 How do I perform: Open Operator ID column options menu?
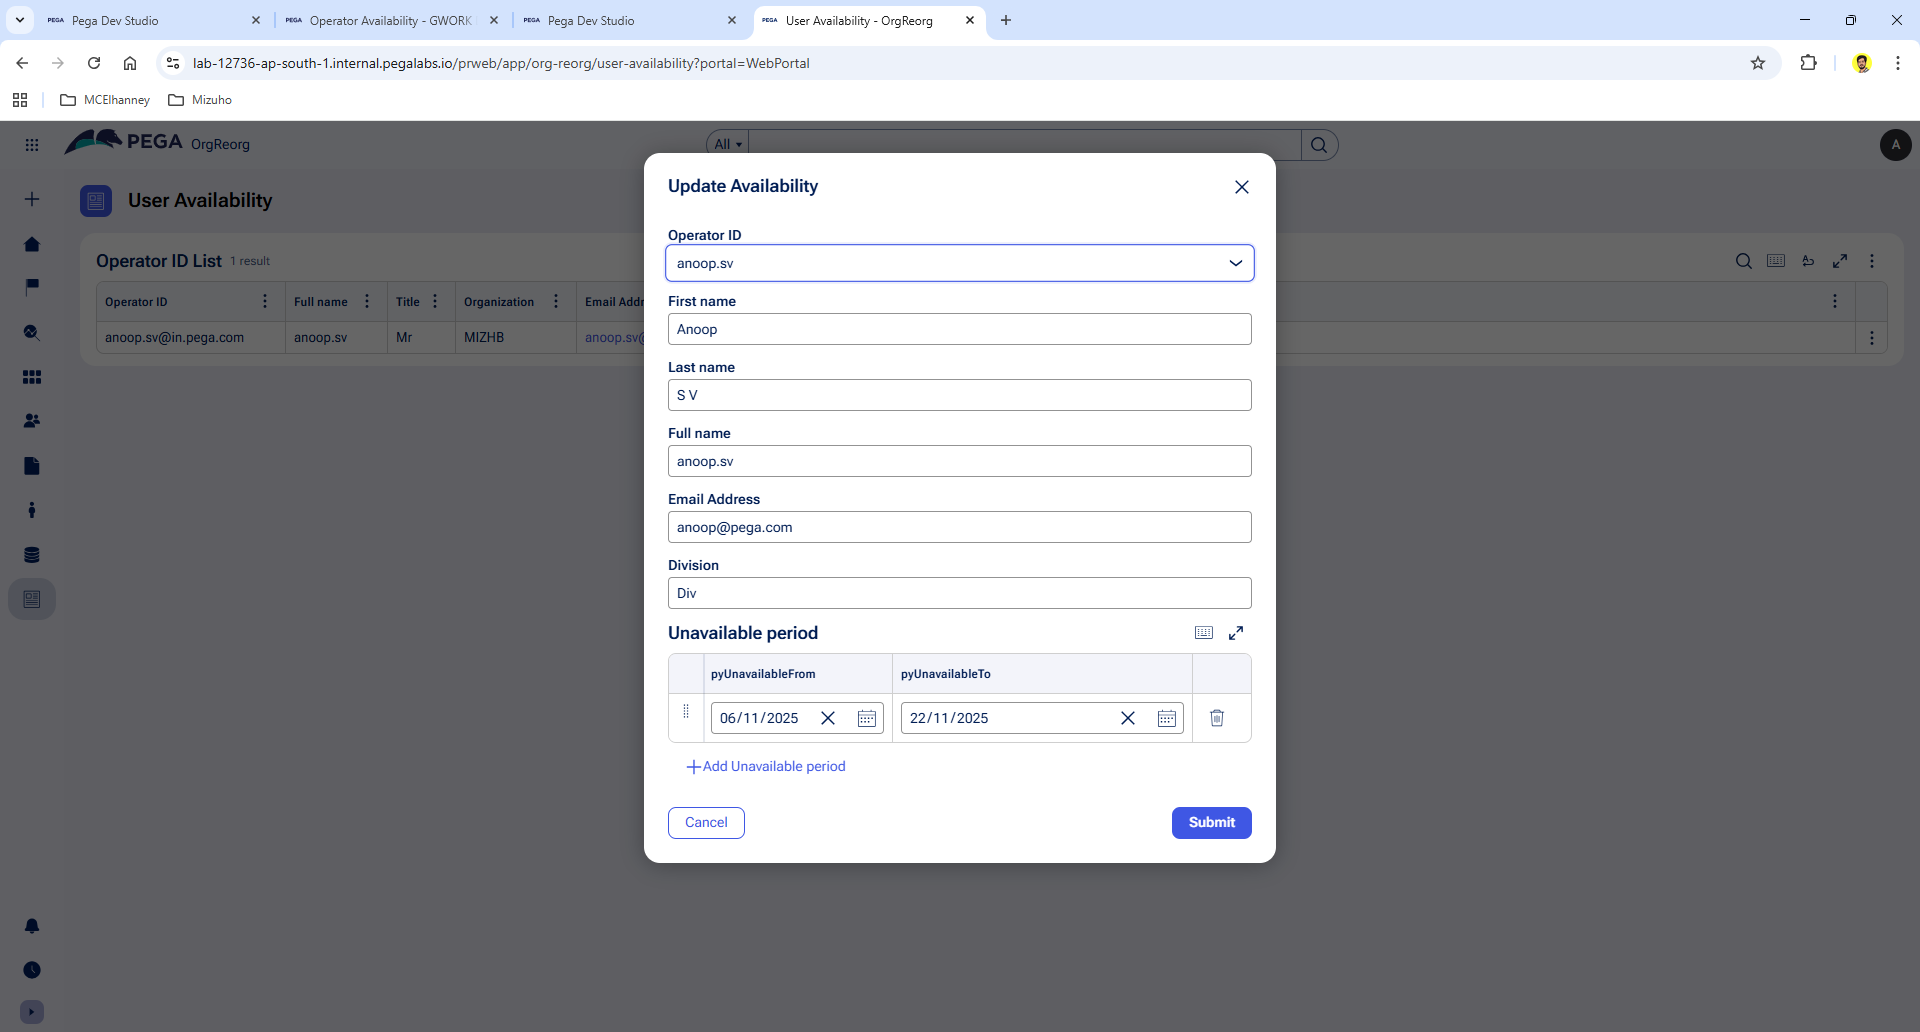tap(265, 302)
